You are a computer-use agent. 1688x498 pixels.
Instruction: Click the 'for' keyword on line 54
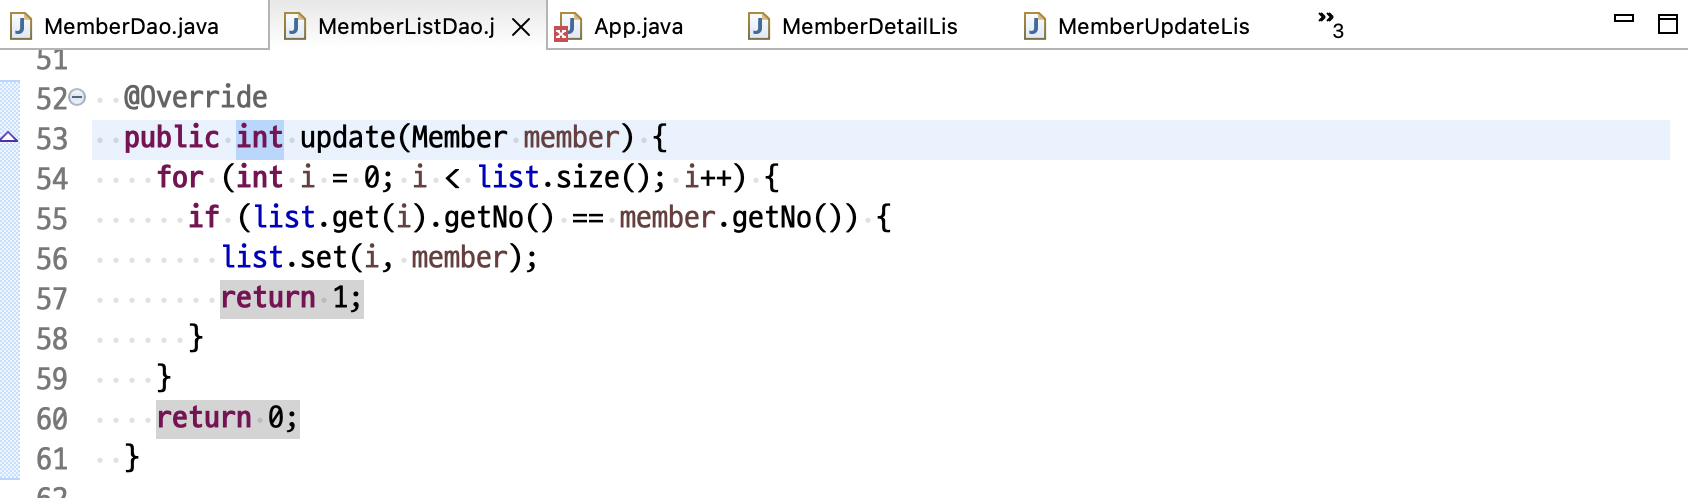click(x=180, y=177)
